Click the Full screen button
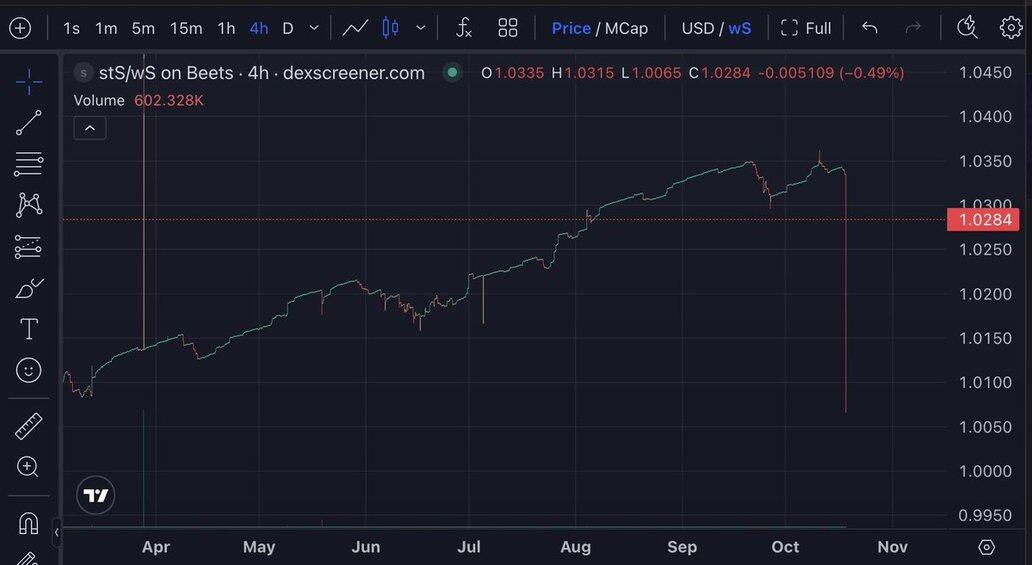 pos(806,28)
